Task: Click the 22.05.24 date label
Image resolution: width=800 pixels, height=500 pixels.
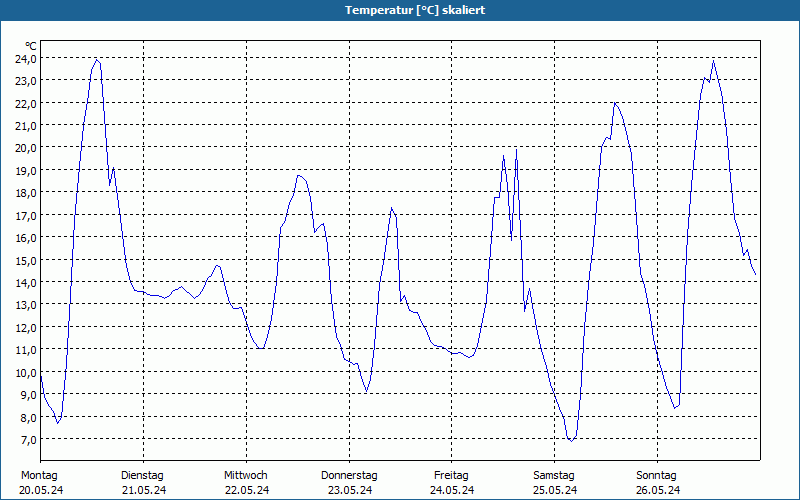Action: (247, 490)
